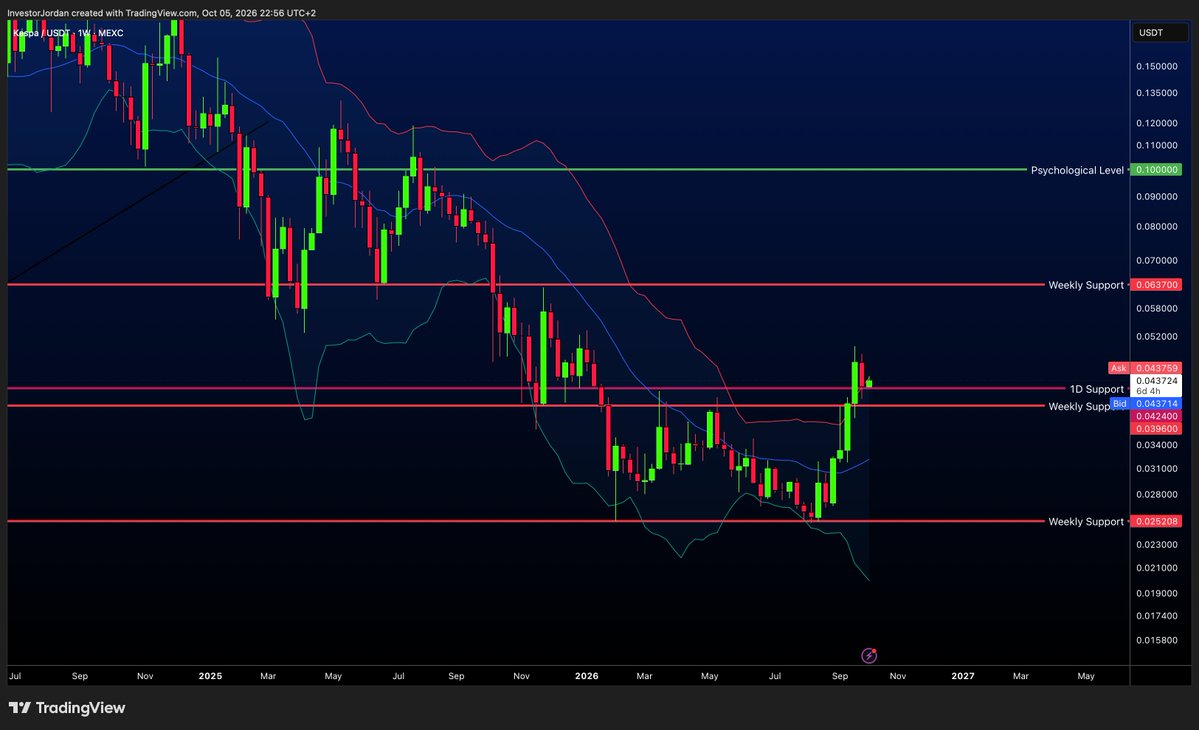This screenshot has width=1199, height=730.
Task: Select the Psychological Level line label
Action: click(1077, 170)
